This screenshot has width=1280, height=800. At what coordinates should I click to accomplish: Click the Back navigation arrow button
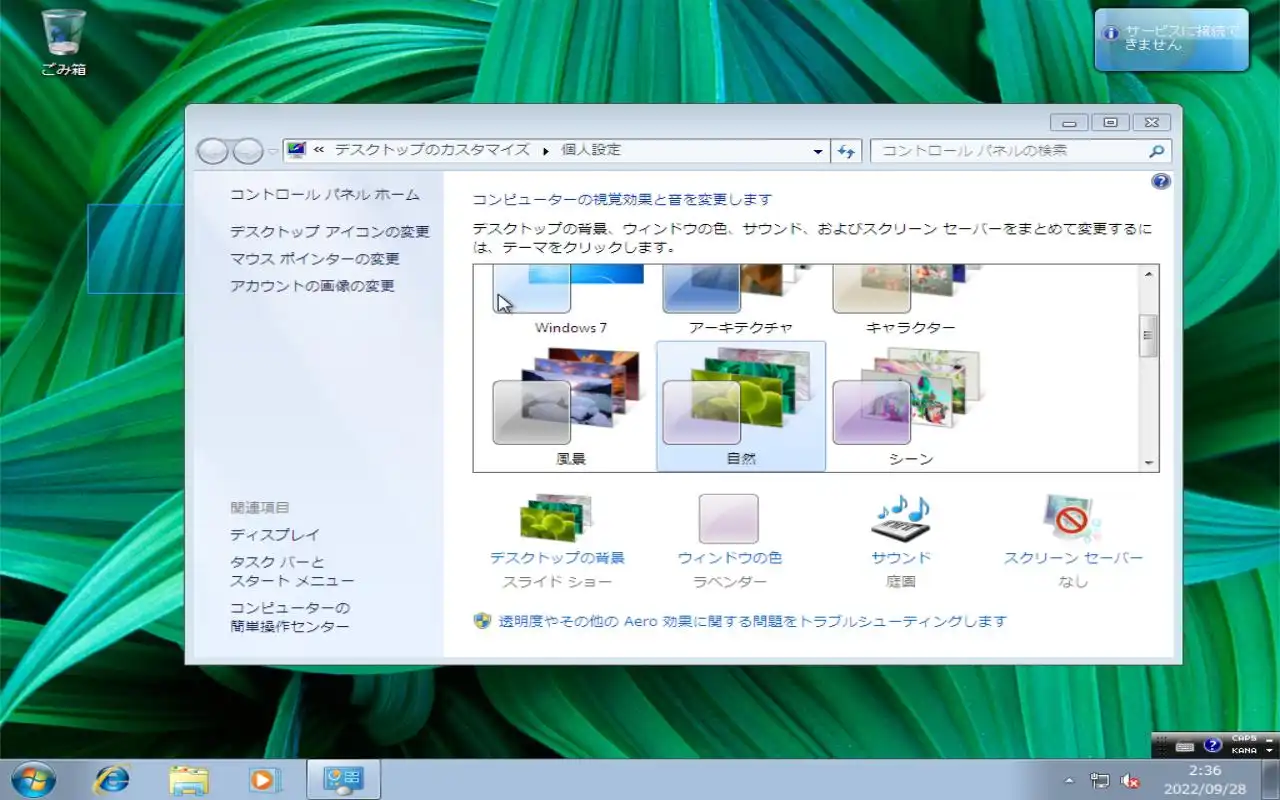click(213, 151)
